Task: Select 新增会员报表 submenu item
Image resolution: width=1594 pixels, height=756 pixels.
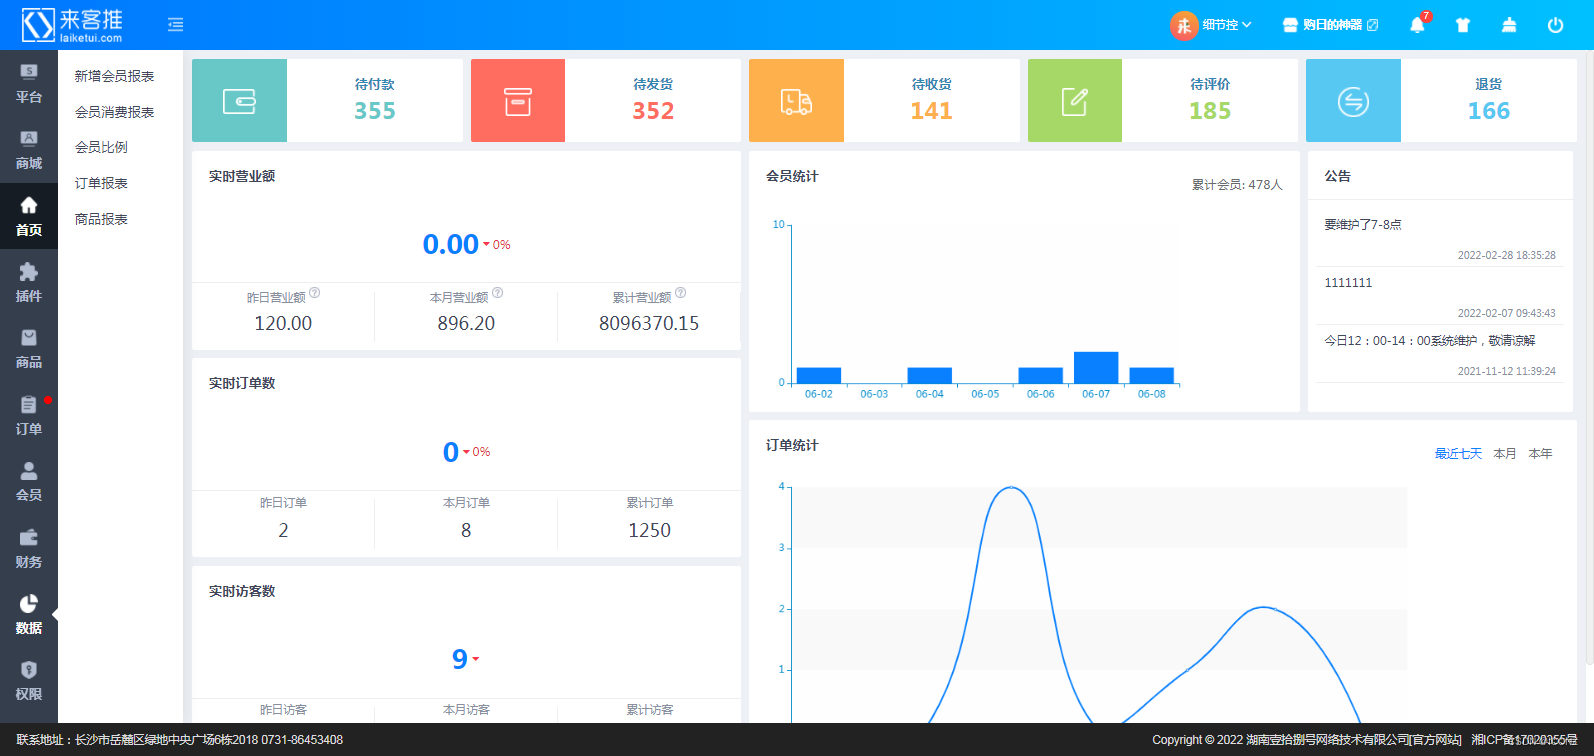Action: [114, 76]
